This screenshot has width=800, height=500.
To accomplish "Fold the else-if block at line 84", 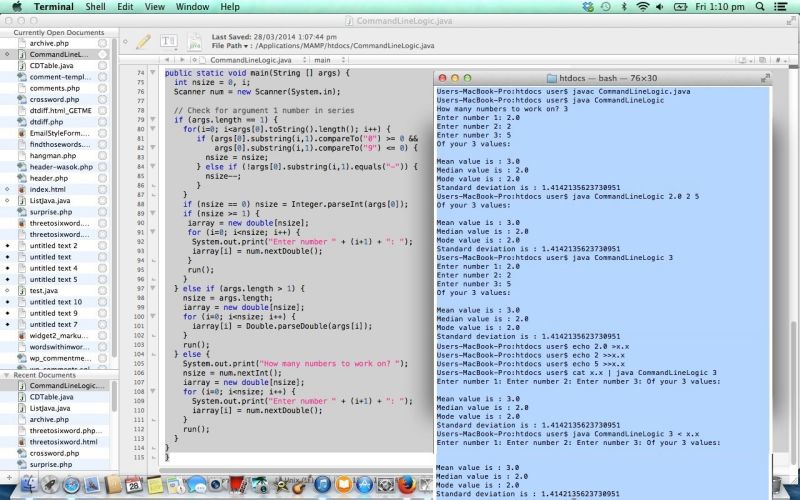I will pos(153,166).
